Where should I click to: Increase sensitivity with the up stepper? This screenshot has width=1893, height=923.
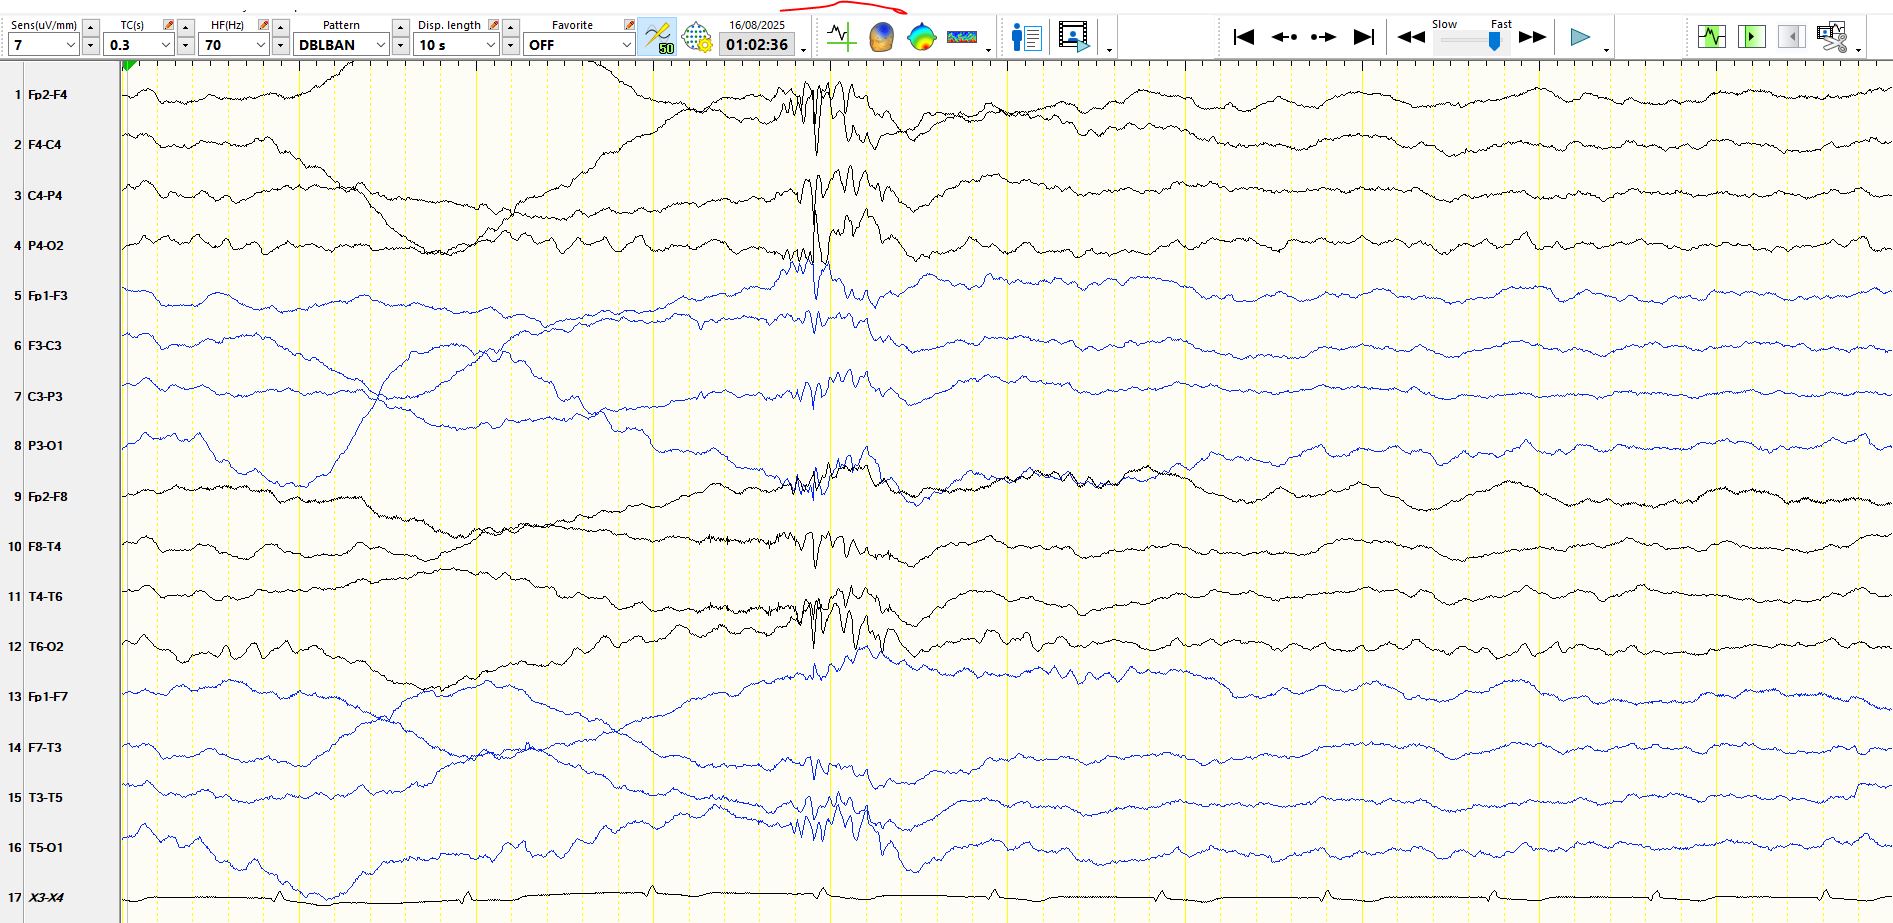coord(90,27)
